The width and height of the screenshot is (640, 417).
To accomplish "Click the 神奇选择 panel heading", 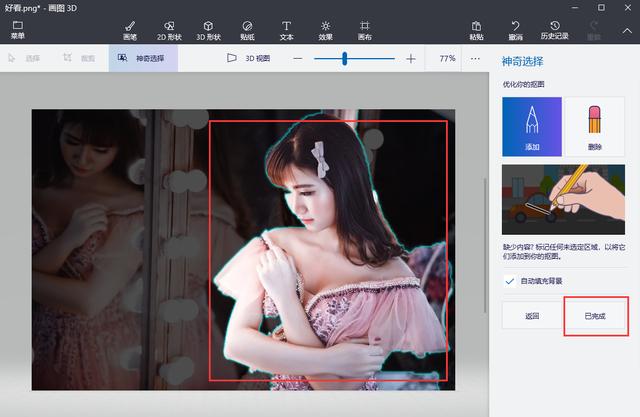I will pyautogui.click(x=522, y=62).
